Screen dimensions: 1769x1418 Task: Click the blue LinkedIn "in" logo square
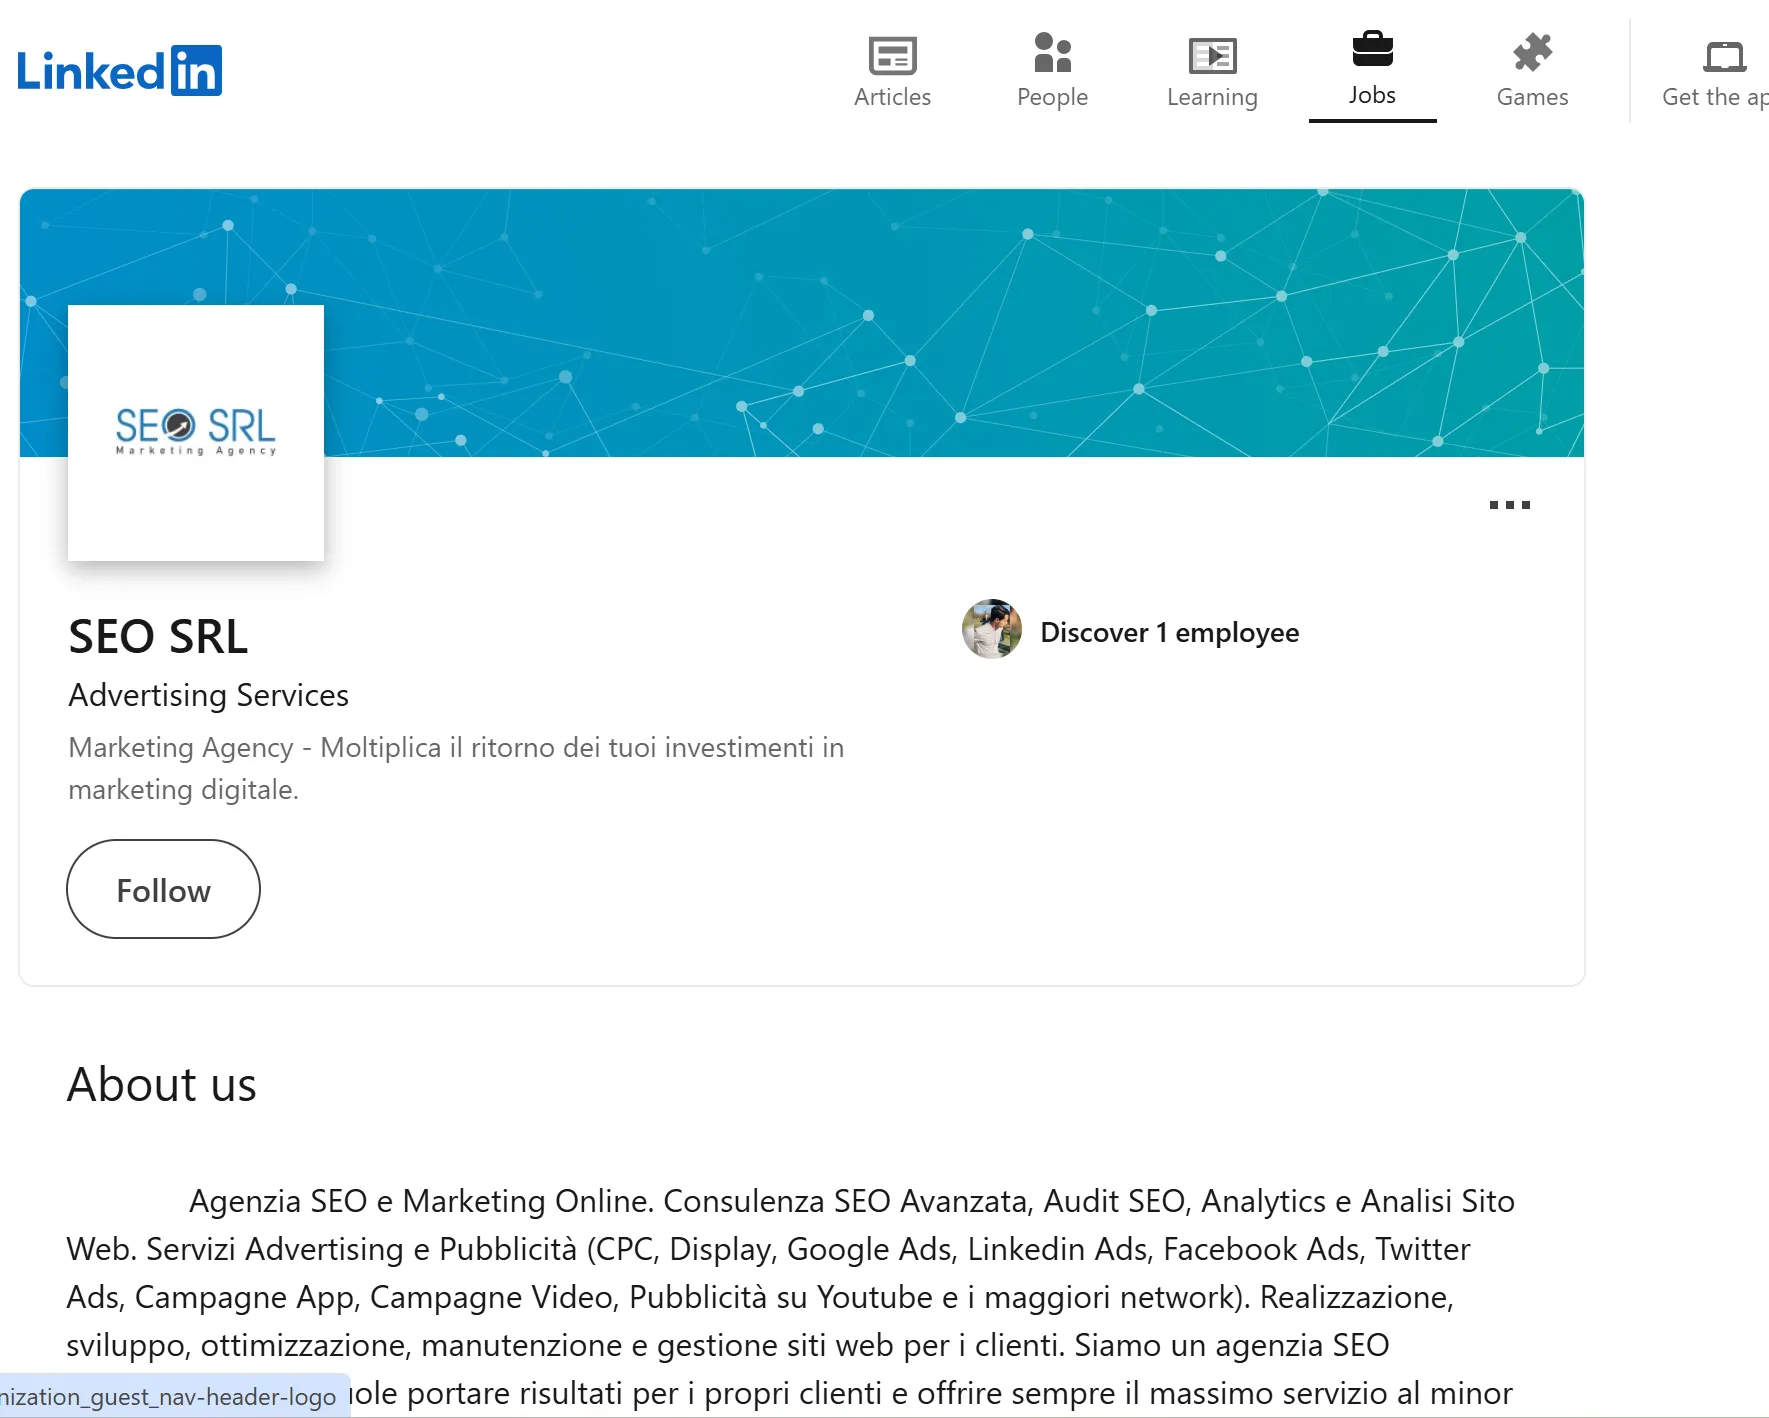196,70
